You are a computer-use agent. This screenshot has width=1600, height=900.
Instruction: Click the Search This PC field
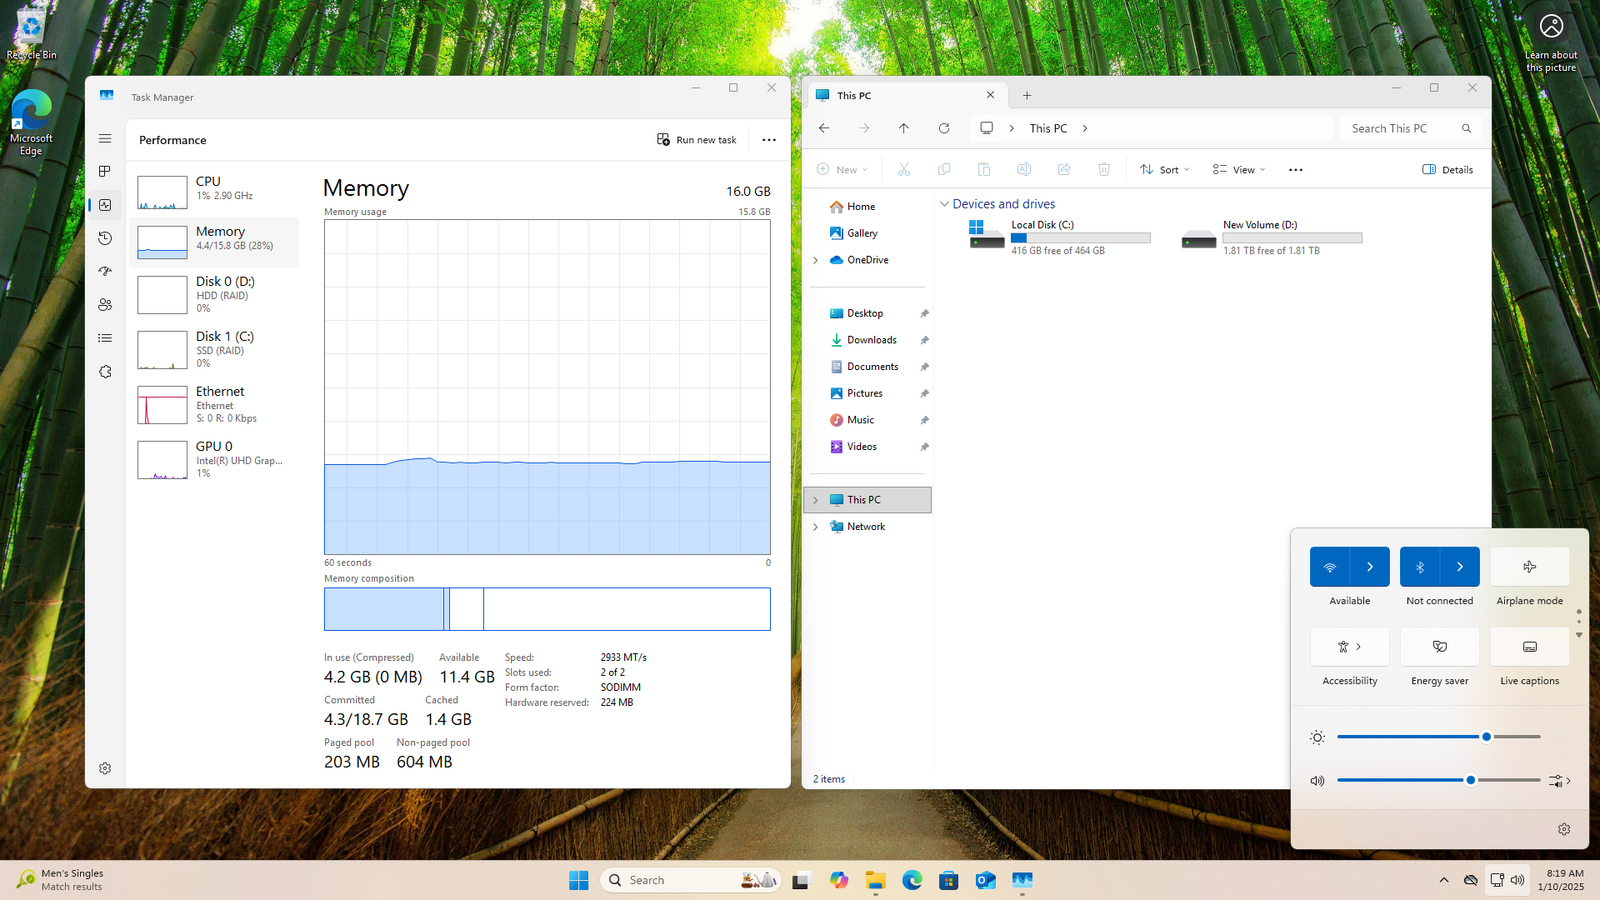pyautogui.click(x=1400, y=128)
